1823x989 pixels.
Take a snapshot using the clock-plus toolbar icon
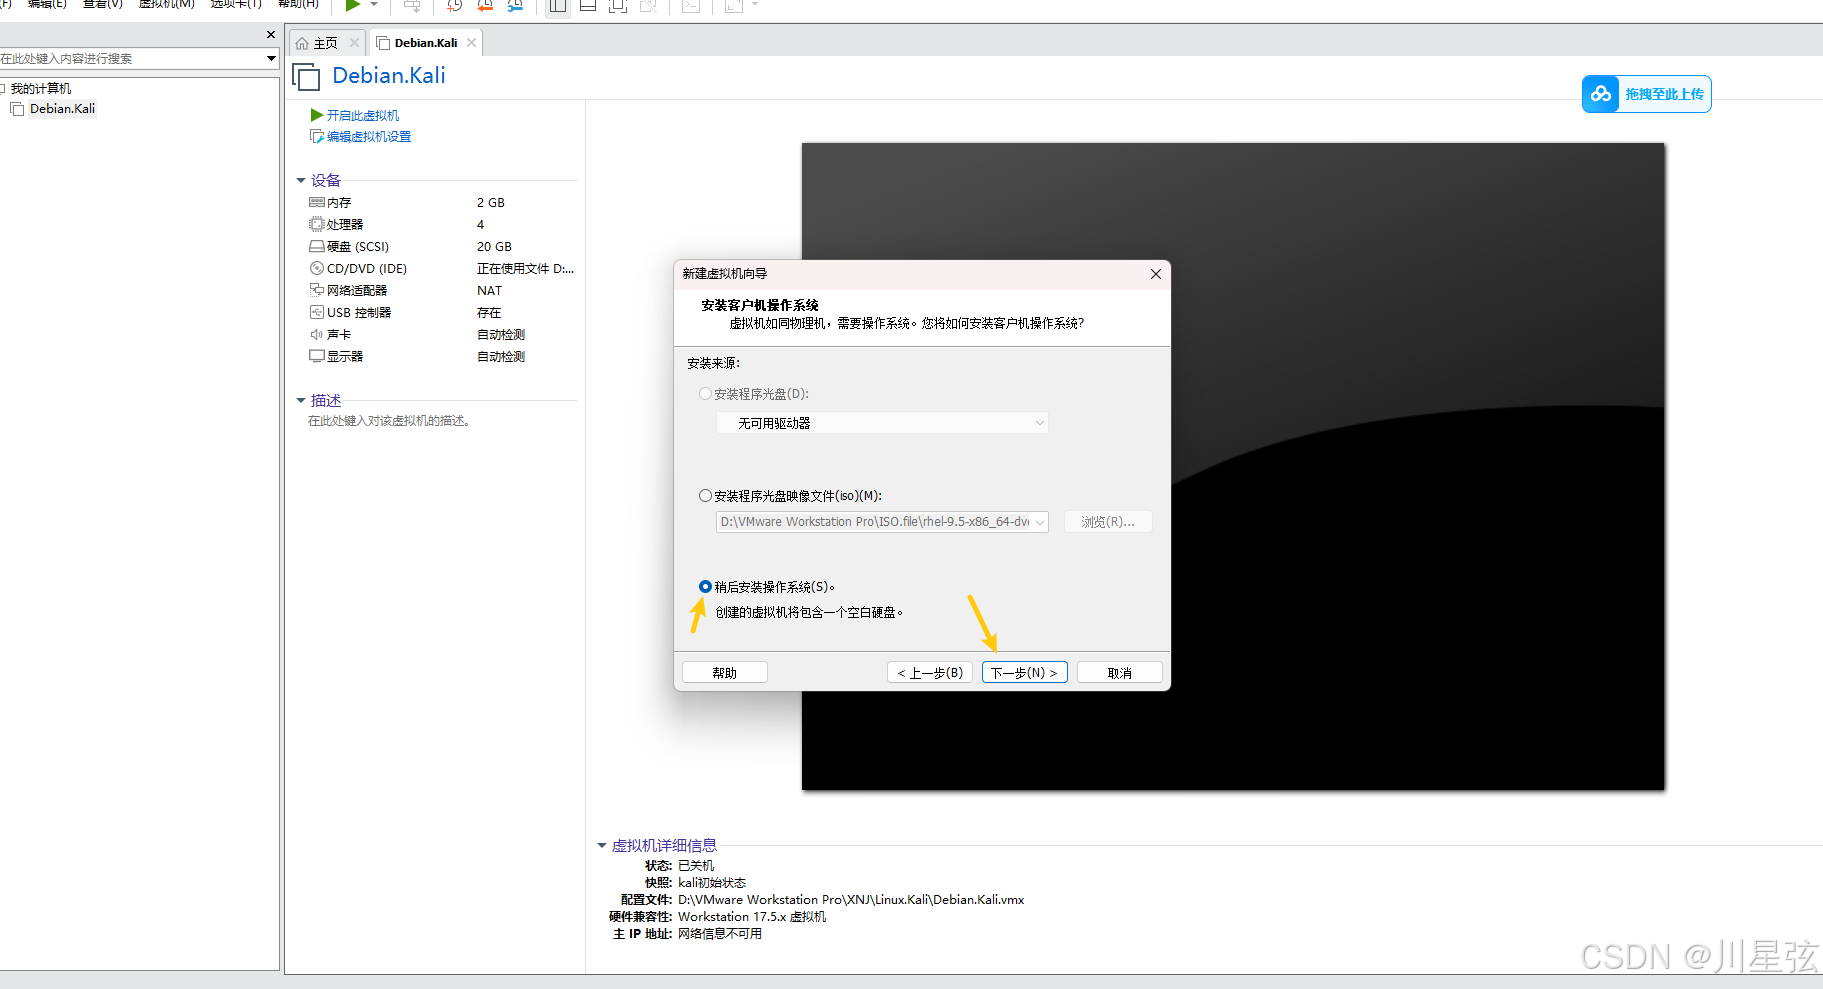coord(454,5)
